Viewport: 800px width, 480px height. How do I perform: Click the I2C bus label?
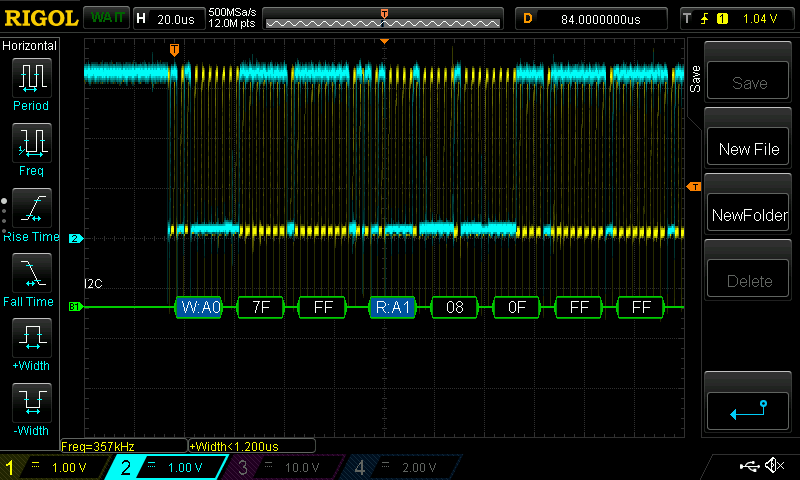point(93,284)
